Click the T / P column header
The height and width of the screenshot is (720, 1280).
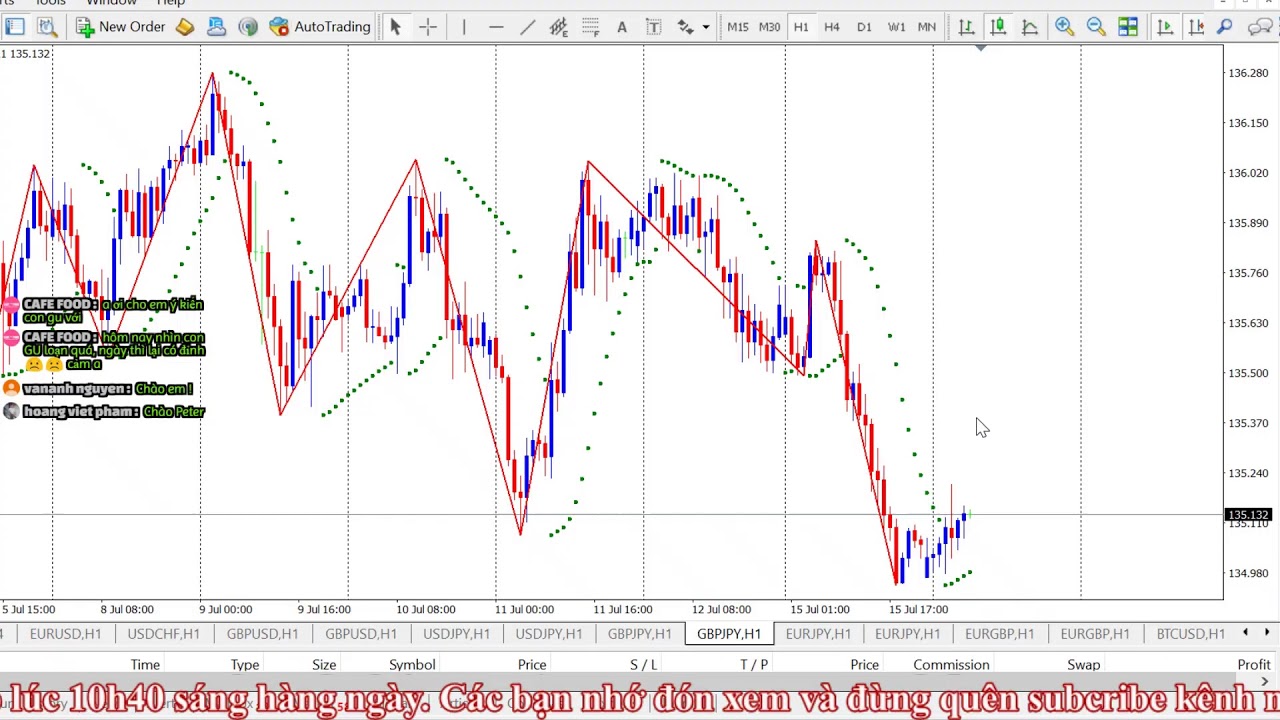pos(754,664)
